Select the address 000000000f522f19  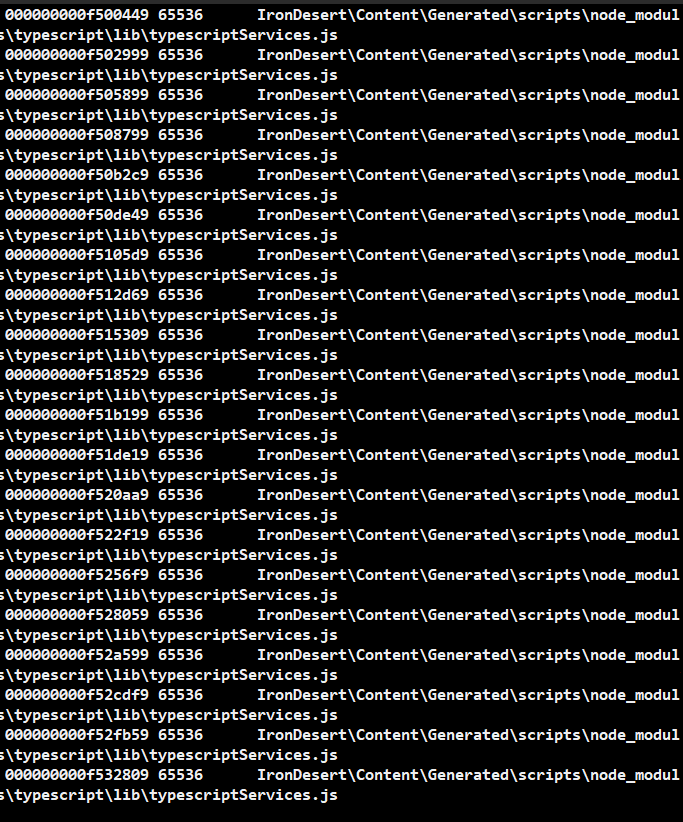coord(77,535)
